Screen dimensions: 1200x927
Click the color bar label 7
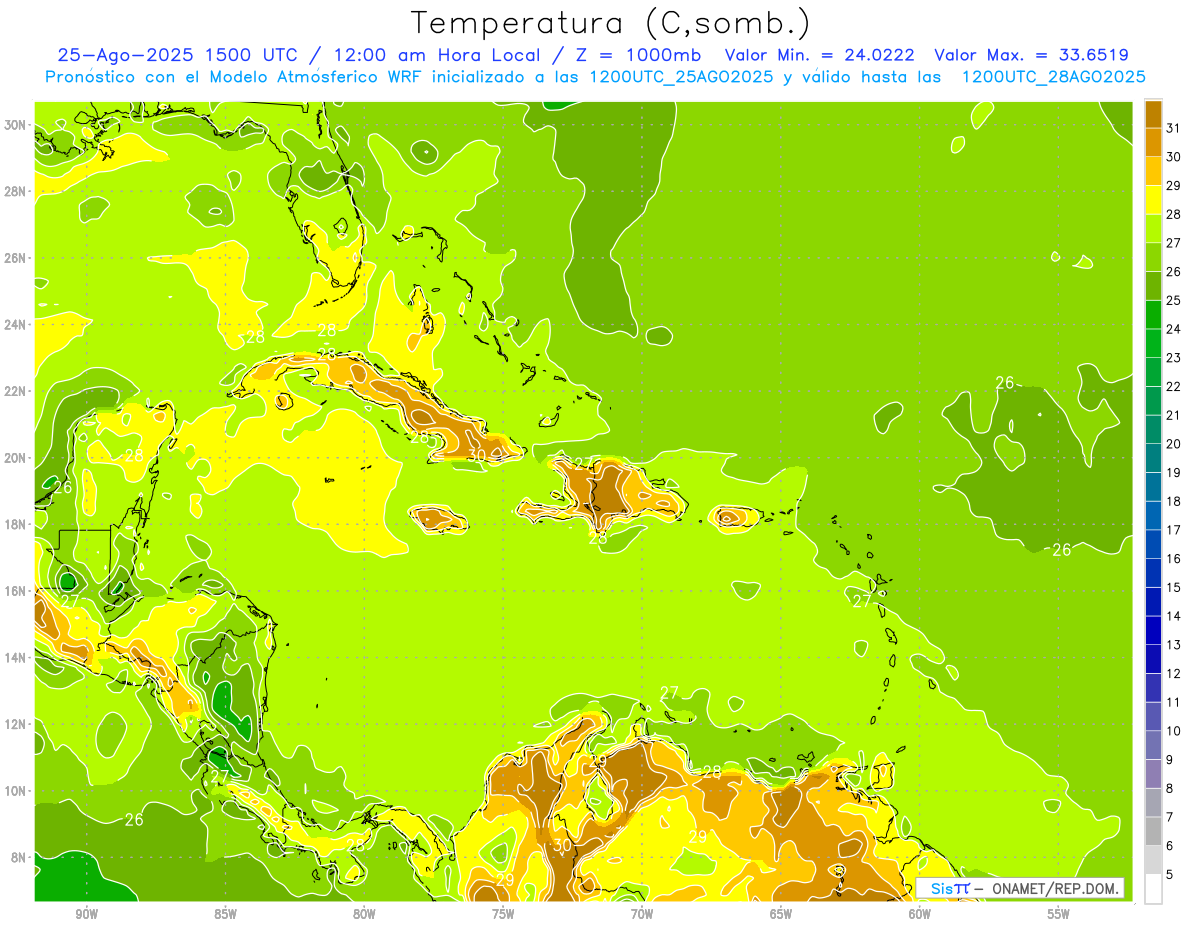pyautogui.click(x=1169, y=817)
